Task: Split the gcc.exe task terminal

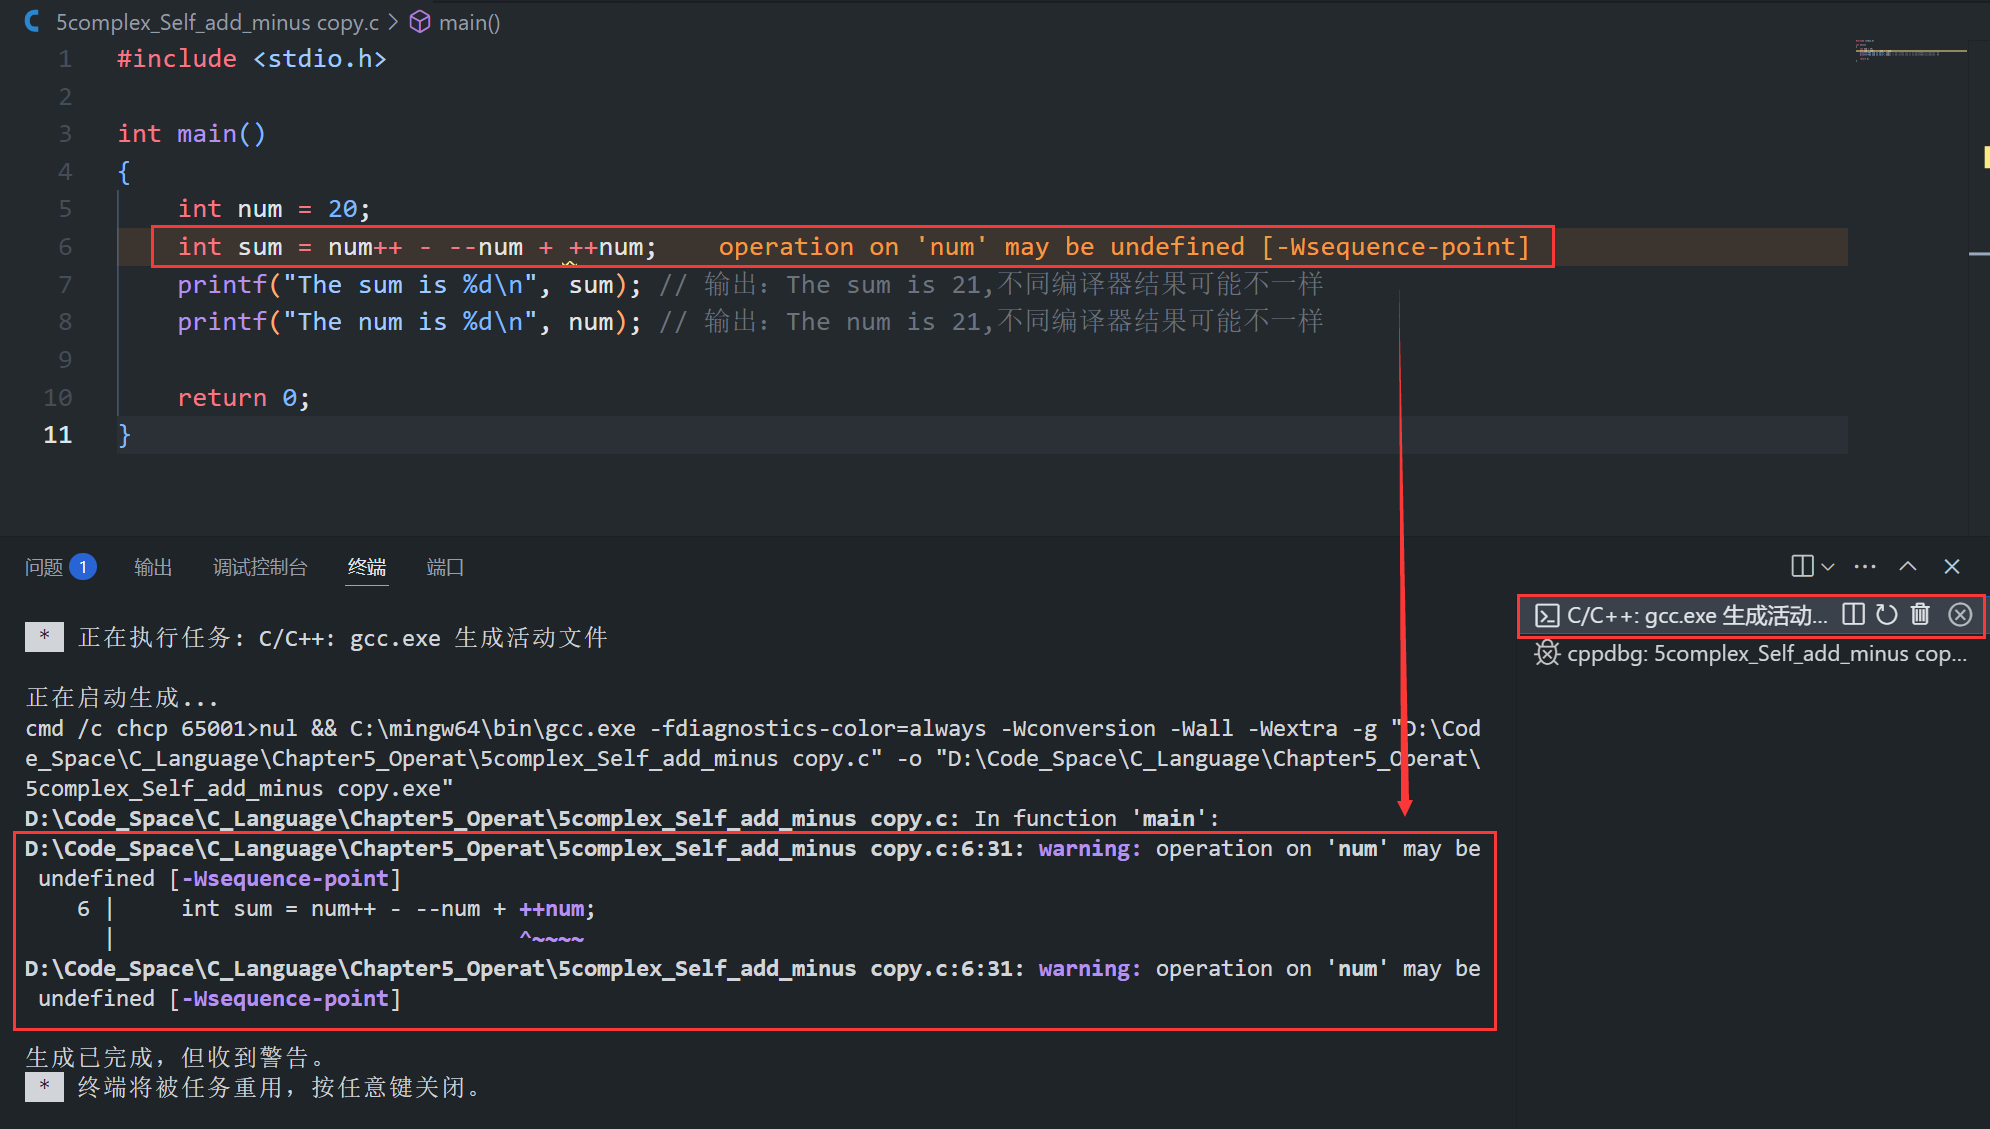Action: click(x=1853, y=614)
